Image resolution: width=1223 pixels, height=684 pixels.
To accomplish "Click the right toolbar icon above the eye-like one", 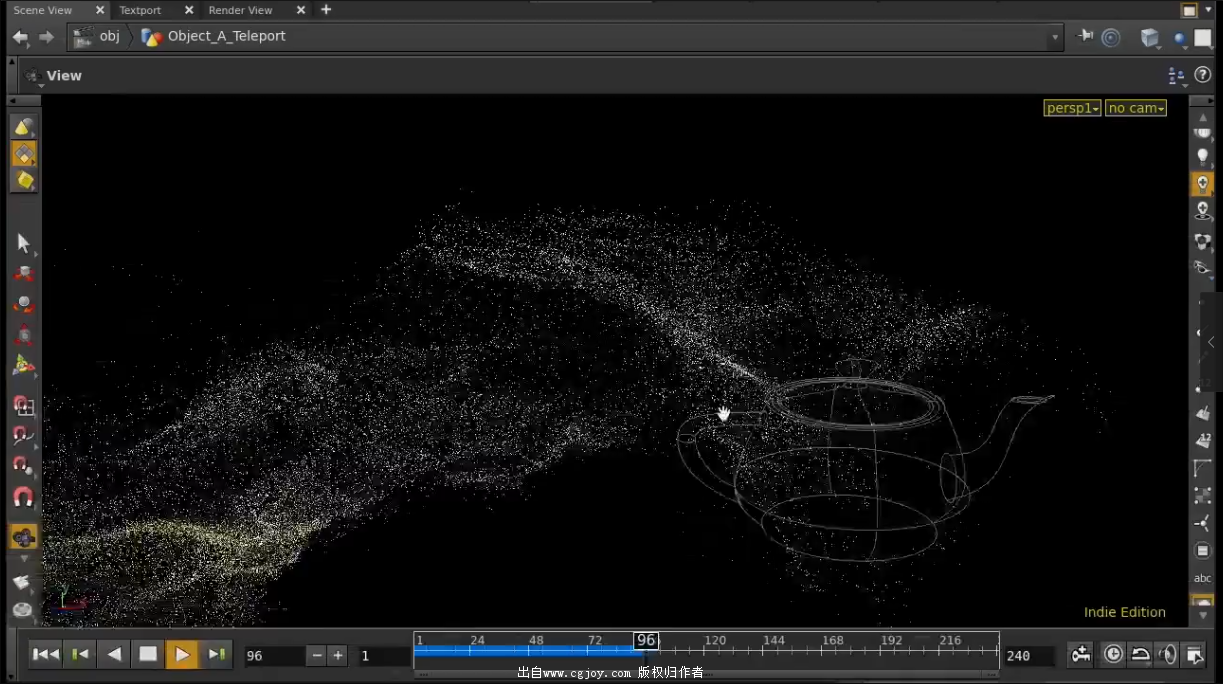I will click(x=1203, y=241).
